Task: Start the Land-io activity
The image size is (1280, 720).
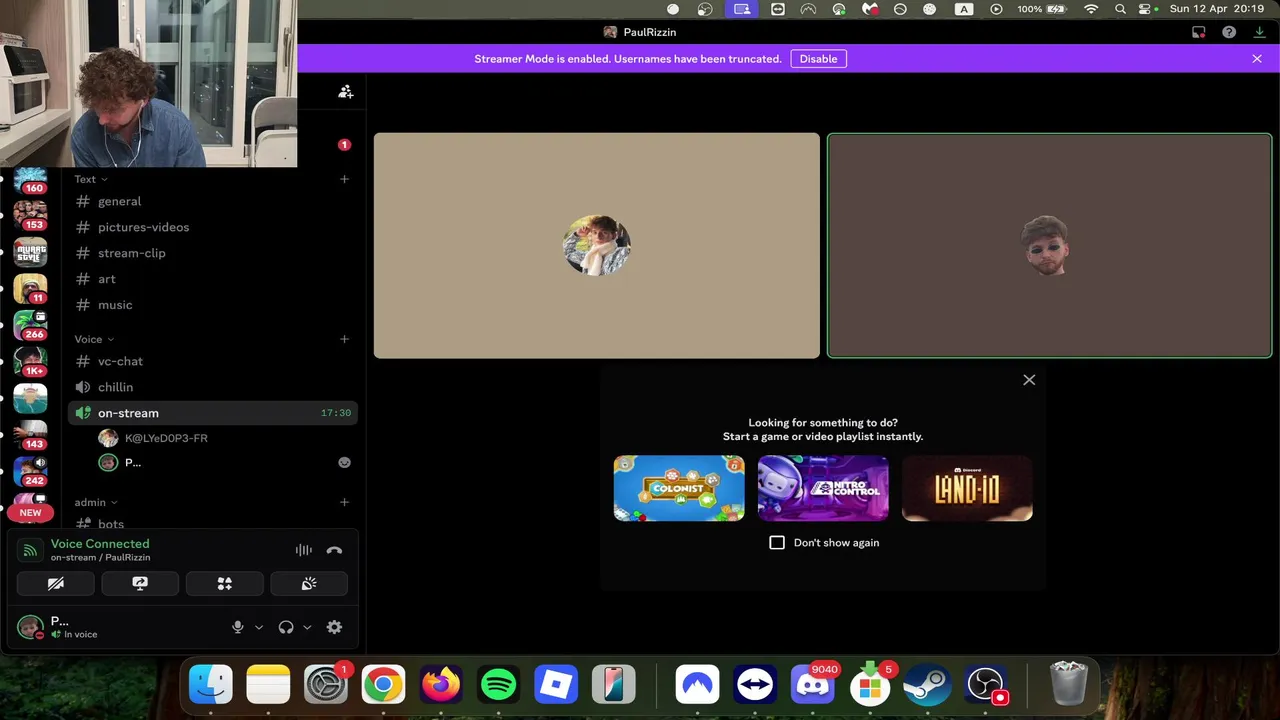Action: (967, 488)
